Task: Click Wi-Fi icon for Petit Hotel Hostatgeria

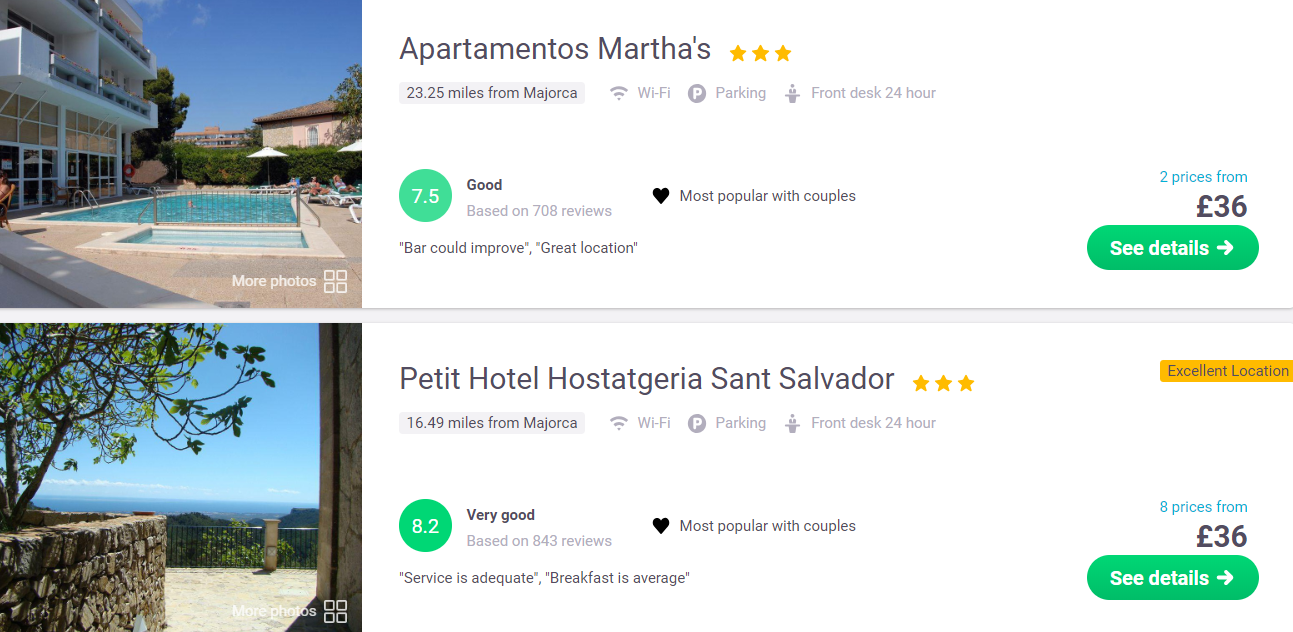Action: click(x=619, y=423)
